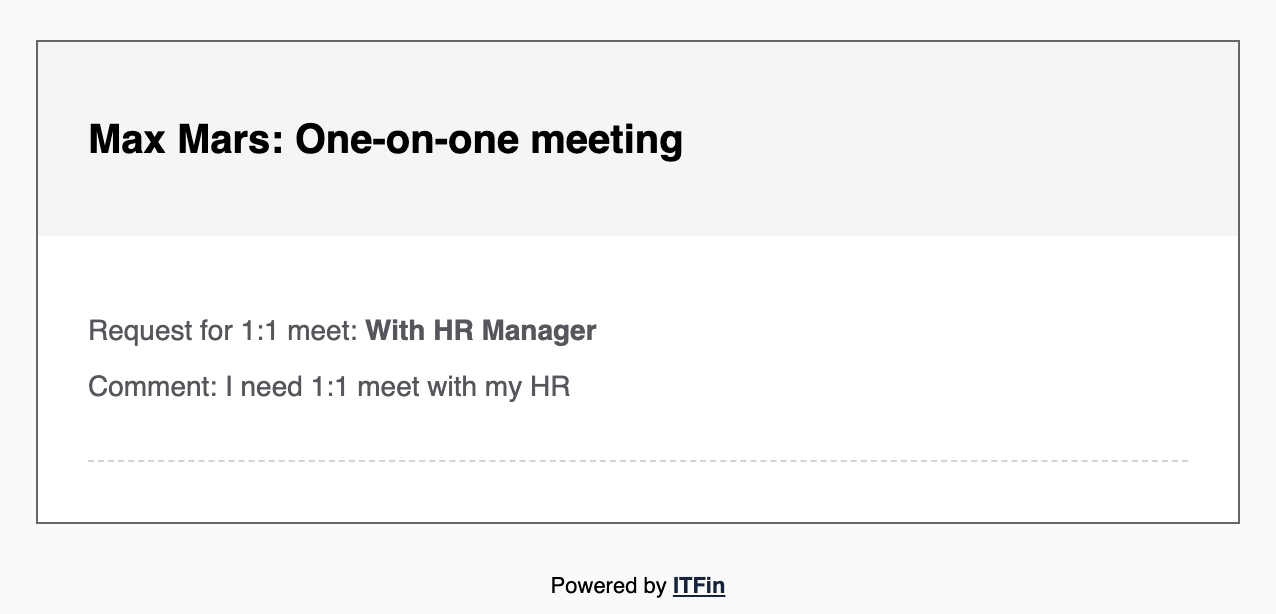Select the bold "With HR Manager" text
This screenshot has width=1276, height=614.
[481, 330]
